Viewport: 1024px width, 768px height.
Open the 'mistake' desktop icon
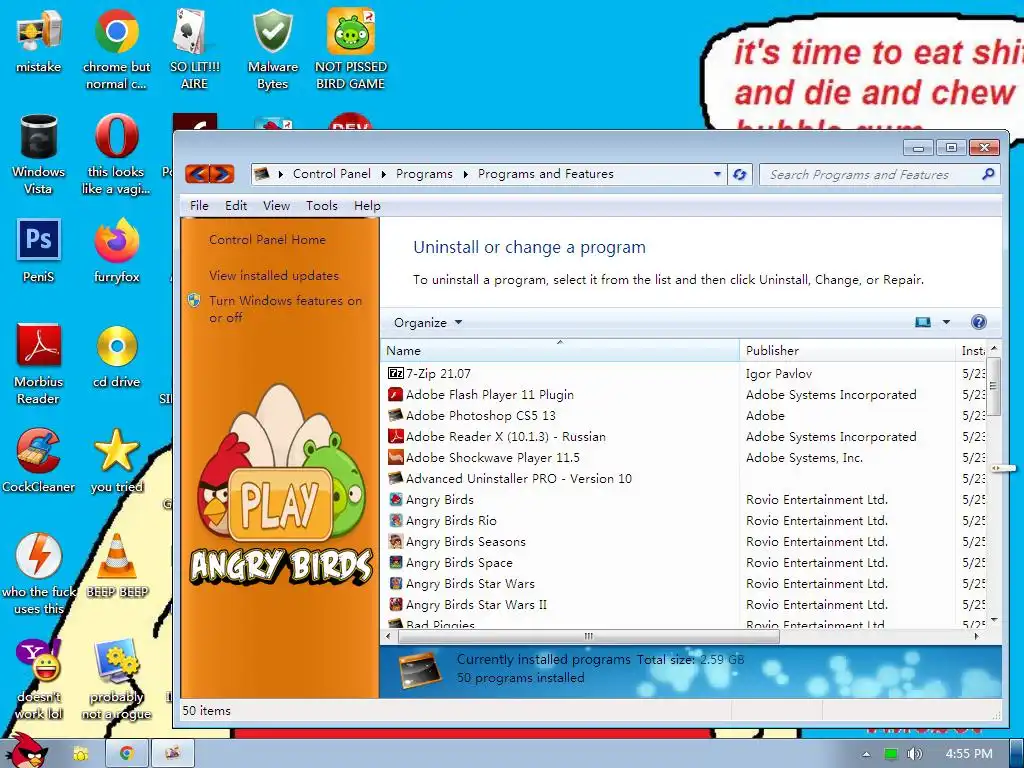39,41
